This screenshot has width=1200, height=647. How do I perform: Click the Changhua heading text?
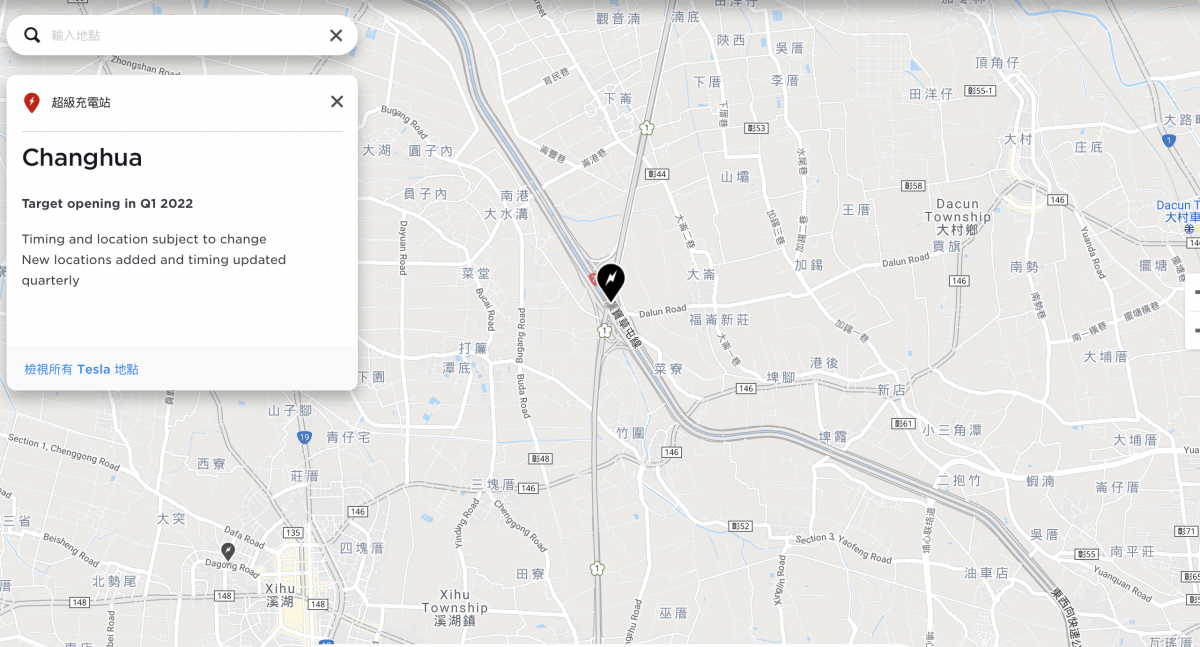(x=82, y=157)
